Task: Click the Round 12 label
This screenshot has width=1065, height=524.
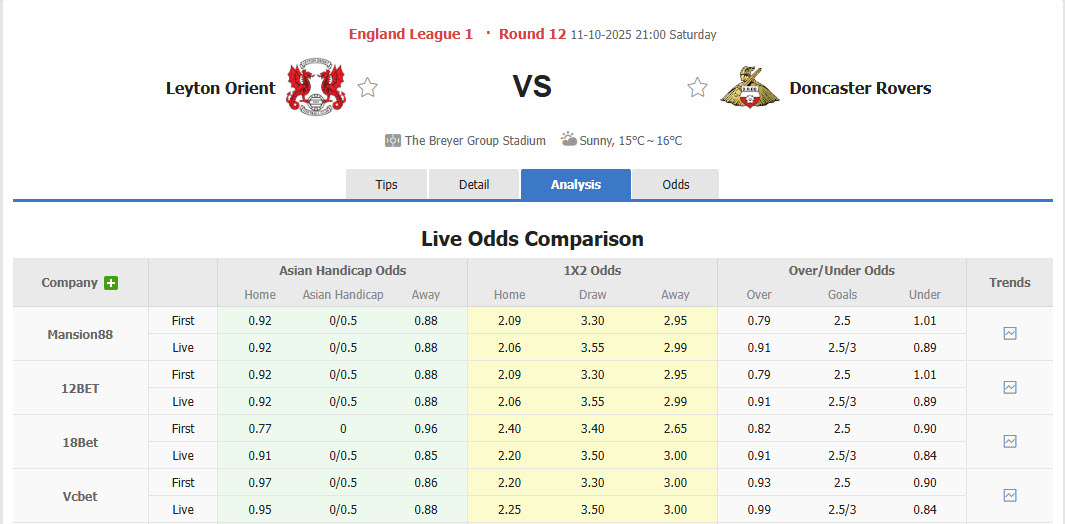Action: tap(532, 34)
